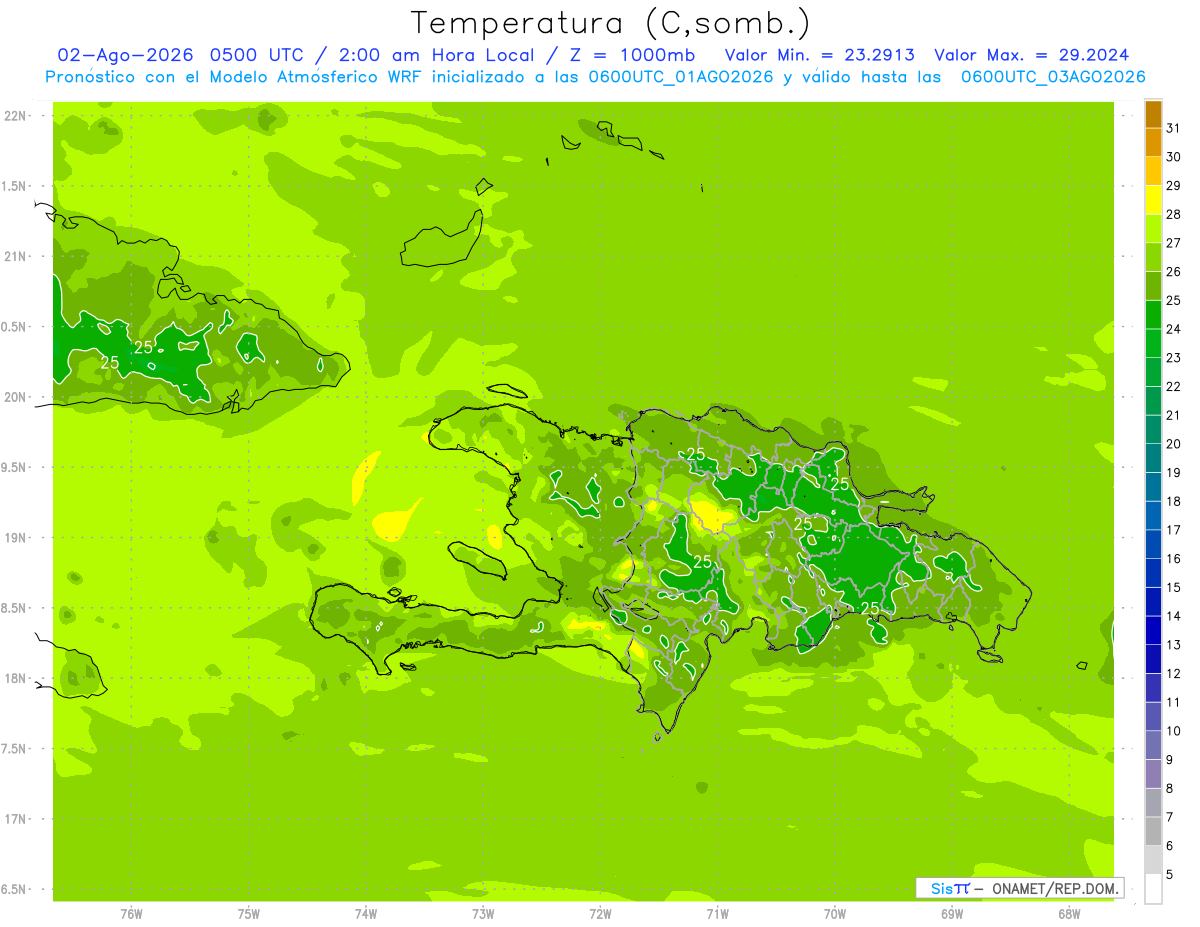1200x927 pixels.
Task: Pick the purple swatch between 9 and 10
Action: pyautogui.click(x=1153, y=745)
